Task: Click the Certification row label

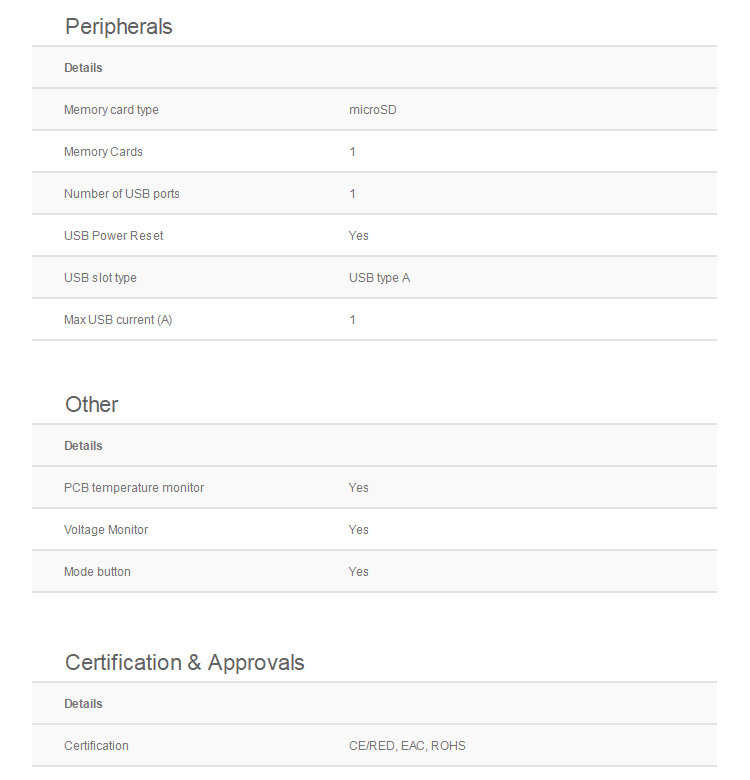Action: coord(96,746)
